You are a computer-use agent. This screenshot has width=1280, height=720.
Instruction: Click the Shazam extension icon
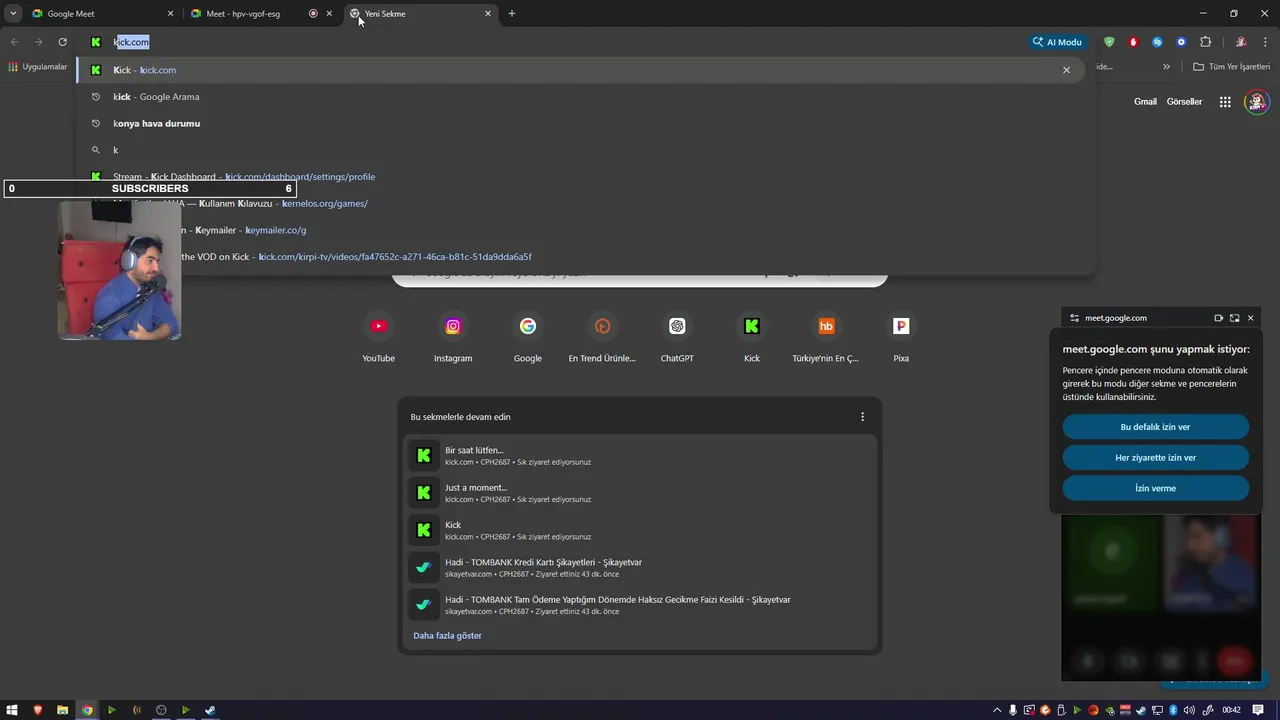pos(1157,42)
